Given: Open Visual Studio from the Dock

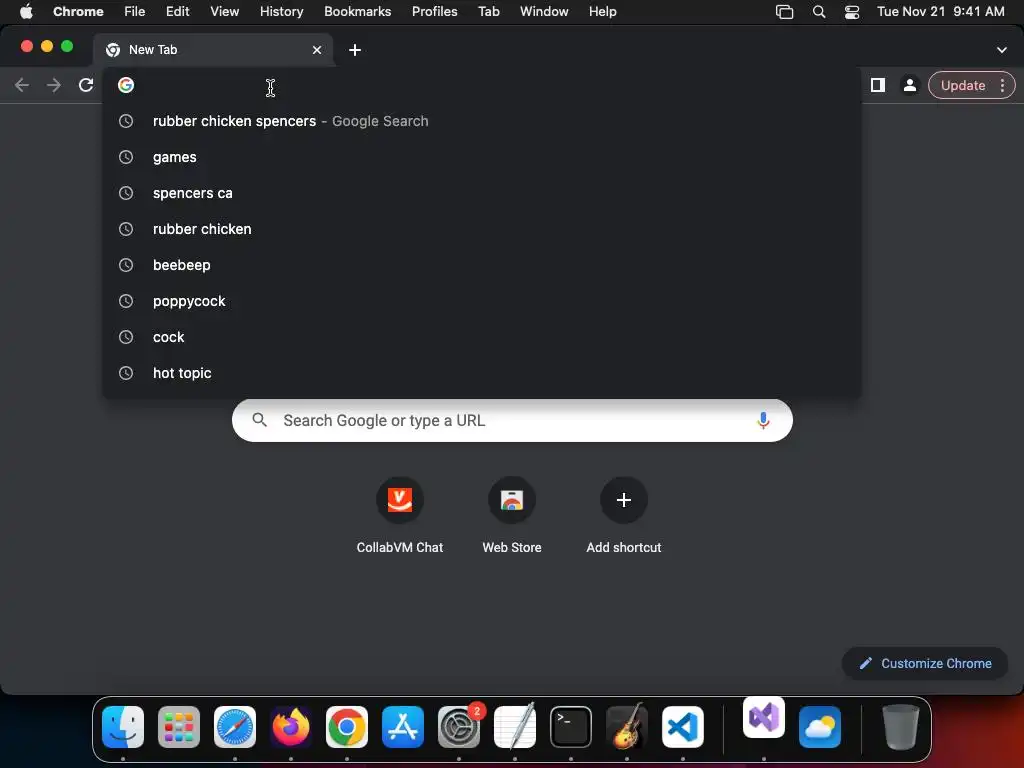Looking at the screenshot, I should click(x=763, y=717).
